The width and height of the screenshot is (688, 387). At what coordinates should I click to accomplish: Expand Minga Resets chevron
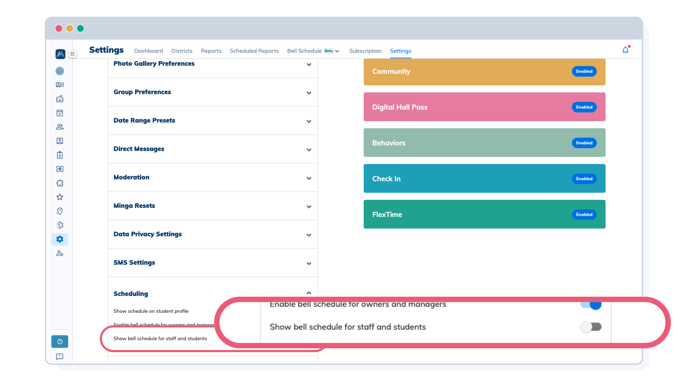tap(309, 207)
